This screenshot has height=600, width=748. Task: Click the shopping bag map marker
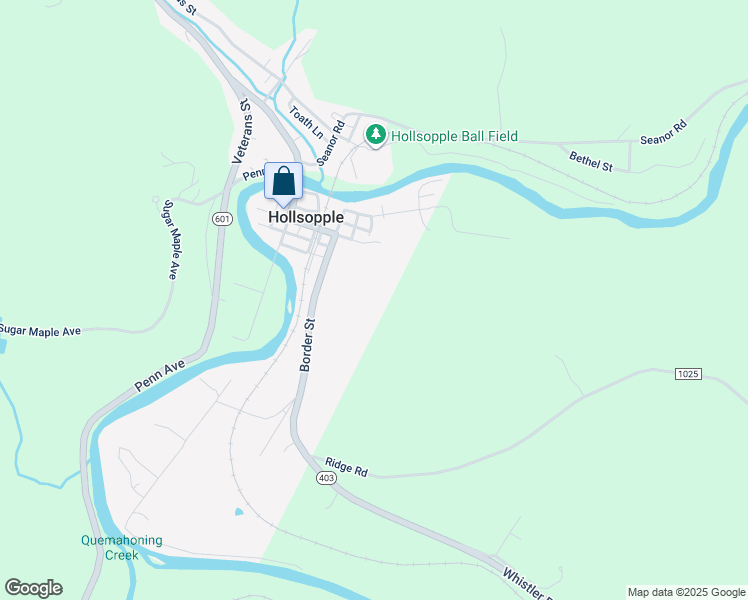[283, 184]
